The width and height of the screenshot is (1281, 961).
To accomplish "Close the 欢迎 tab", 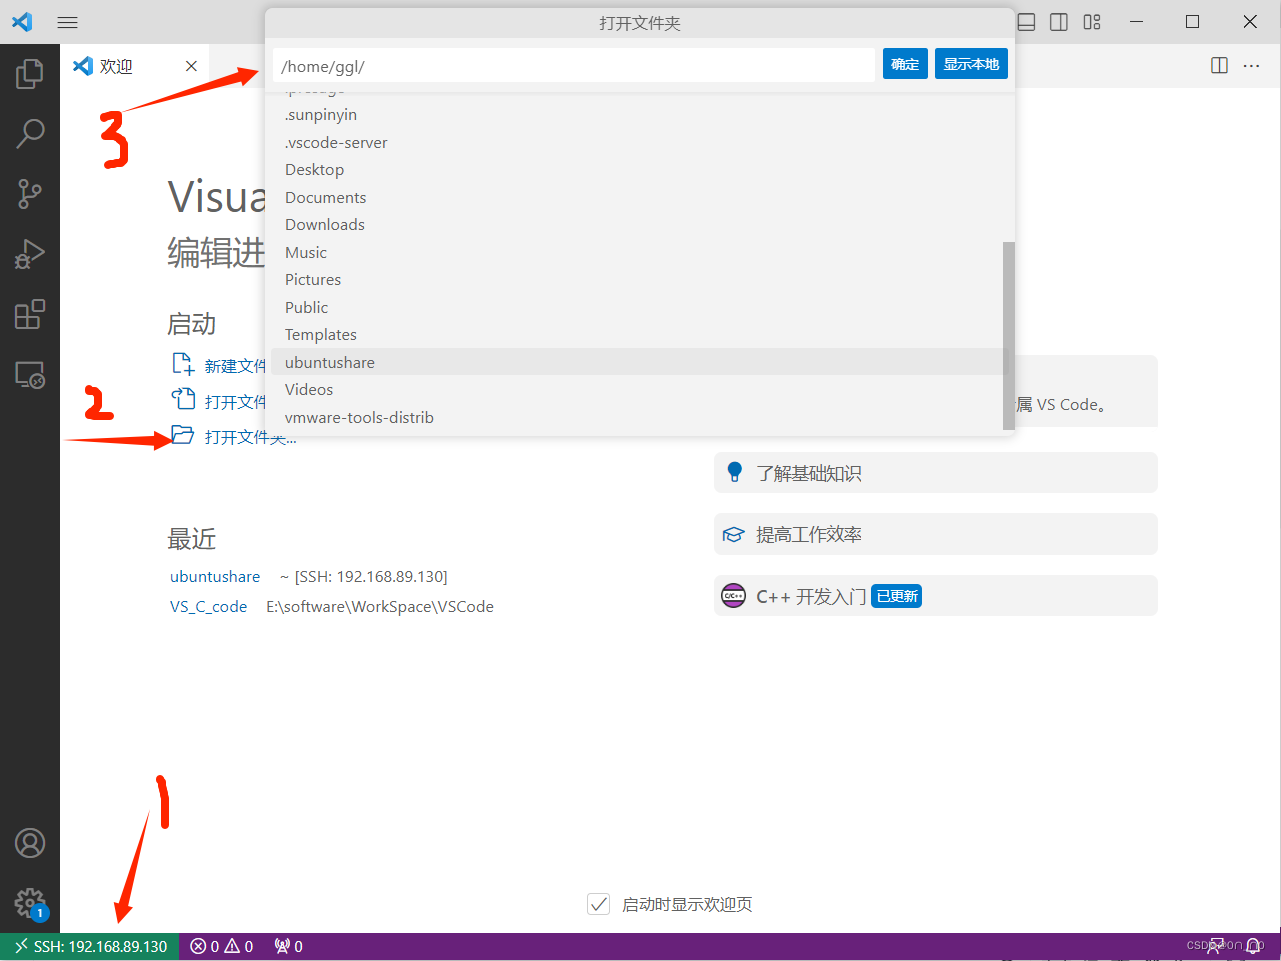I will (191, 66).
